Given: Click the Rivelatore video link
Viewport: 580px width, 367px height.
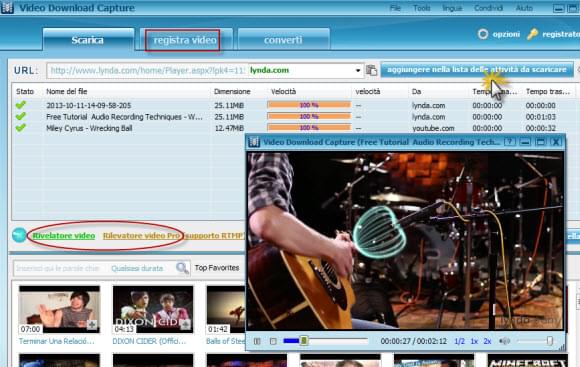Looking at the screenshot, I should tap(64, 236).
